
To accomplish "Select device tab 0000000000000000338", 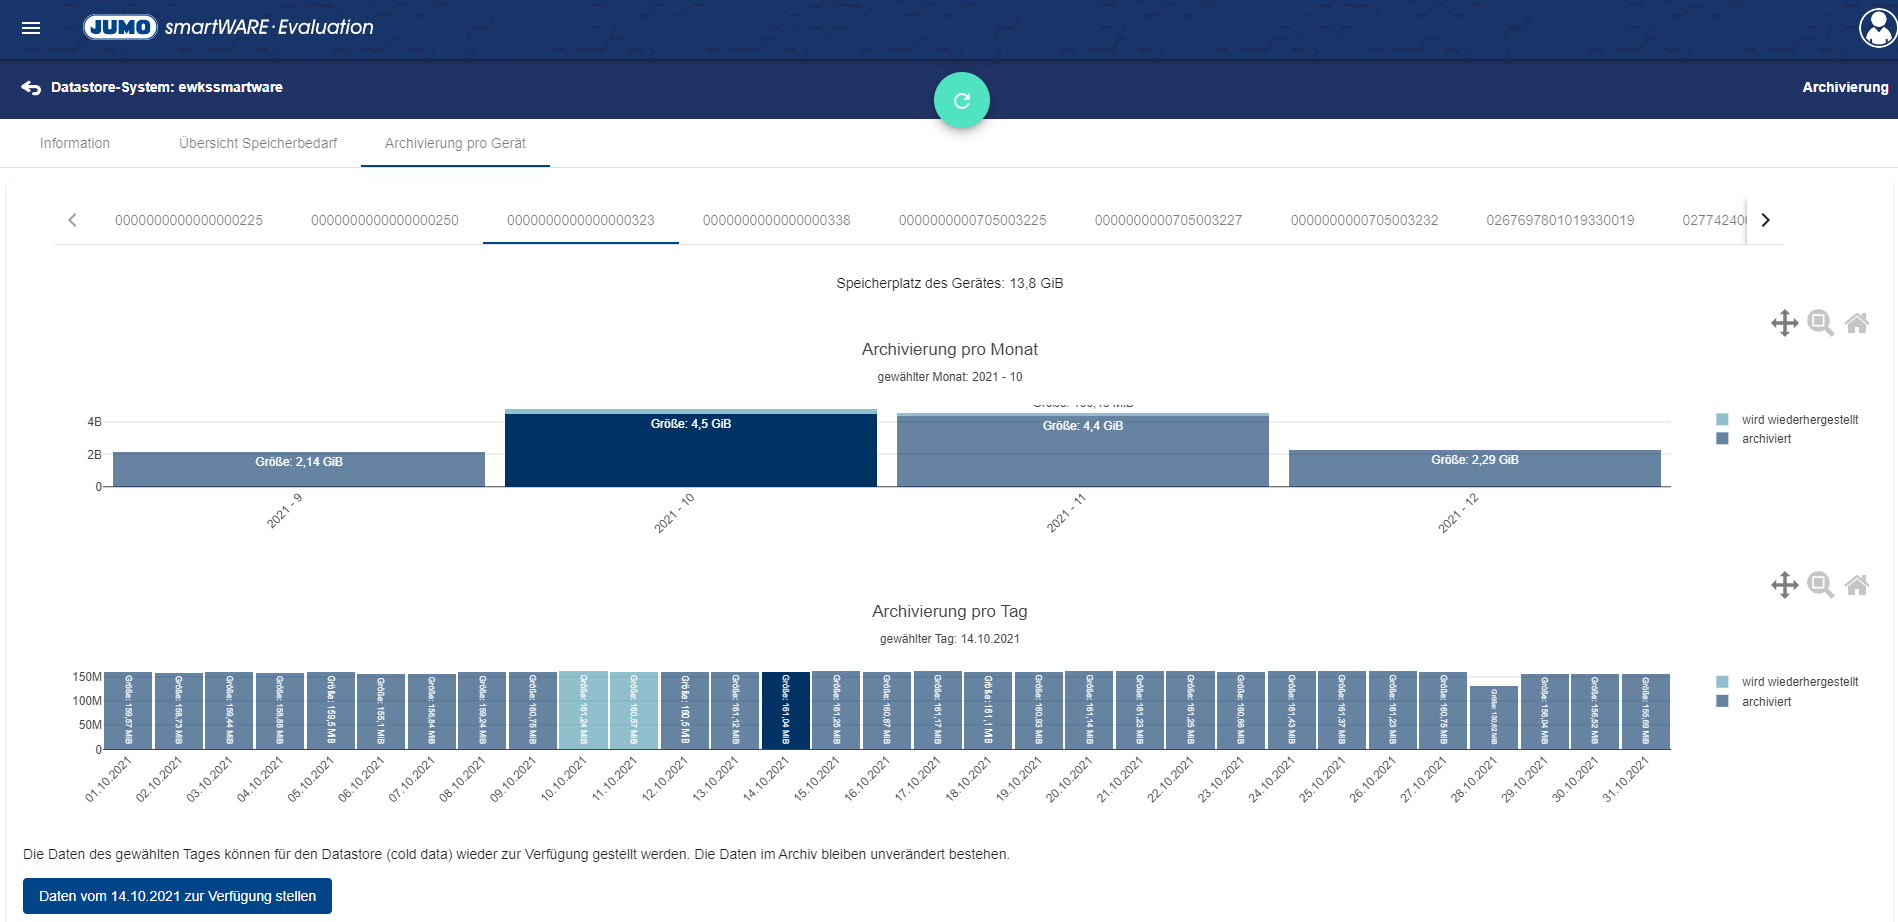I will pyautogui.click(x=776, y=220).
